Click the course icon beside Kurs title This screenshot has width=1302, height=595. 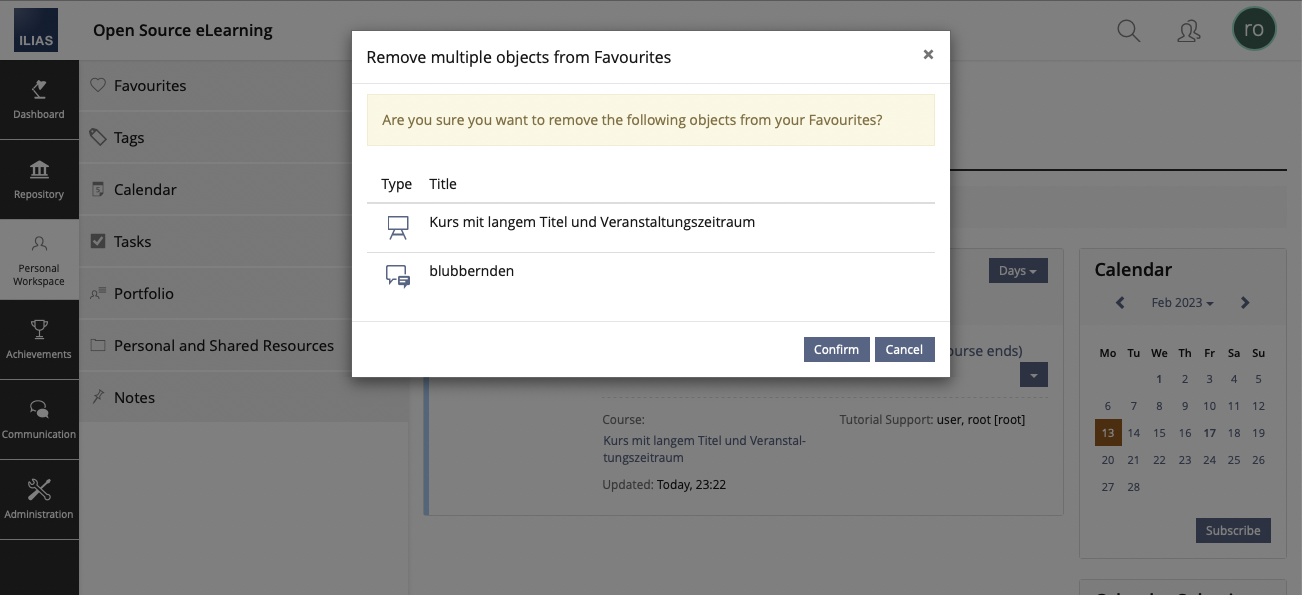tap(398, 228)
